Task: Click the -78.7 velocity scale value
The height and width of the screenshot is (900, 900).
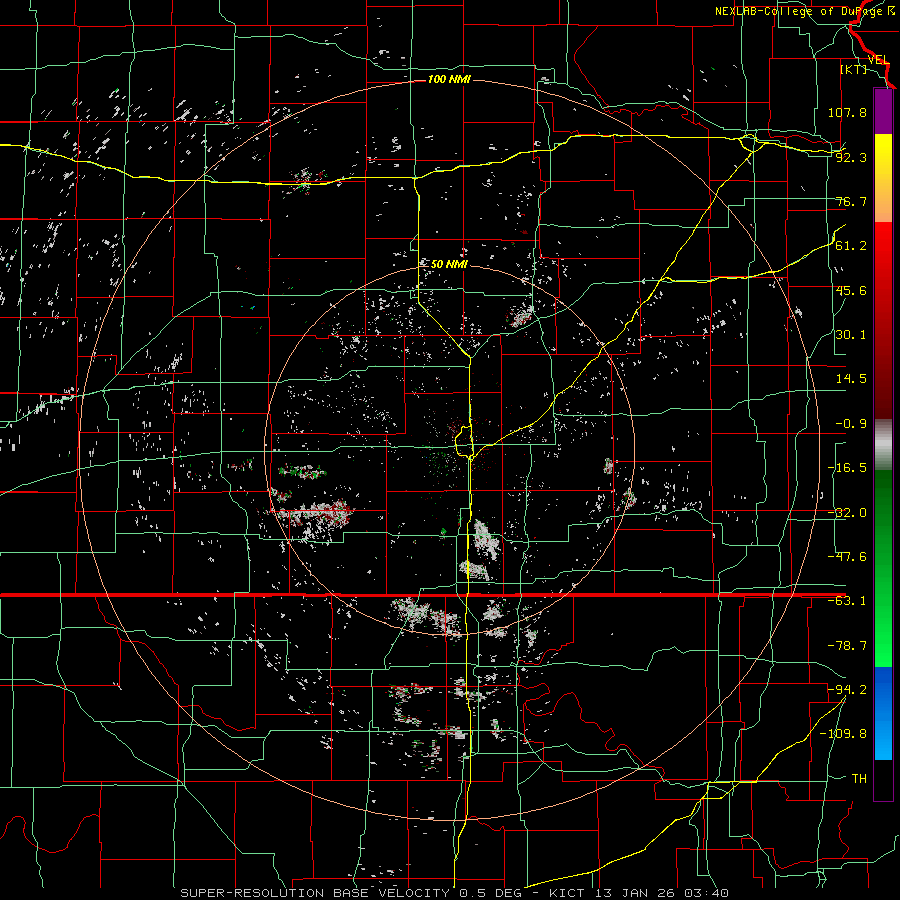Action: click(x=847, y=646)
